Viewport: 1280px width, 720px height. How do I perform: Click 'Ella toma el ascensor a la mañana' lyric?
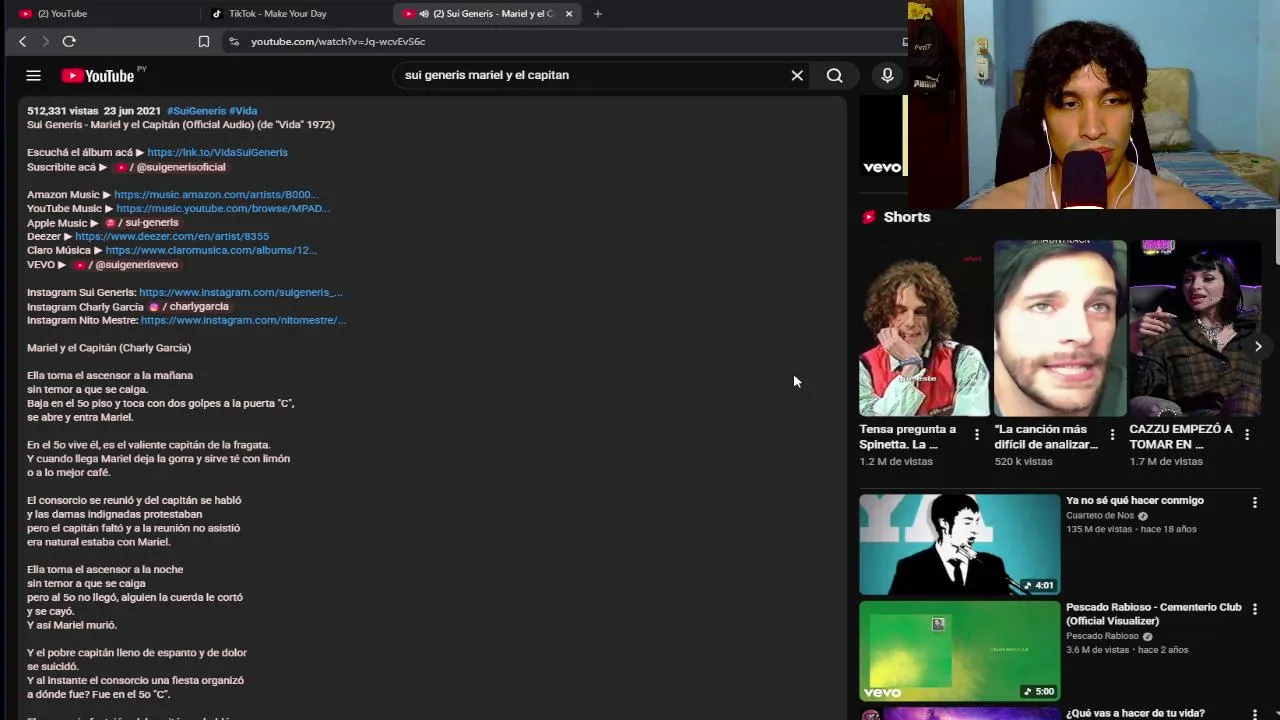[110, 376]
